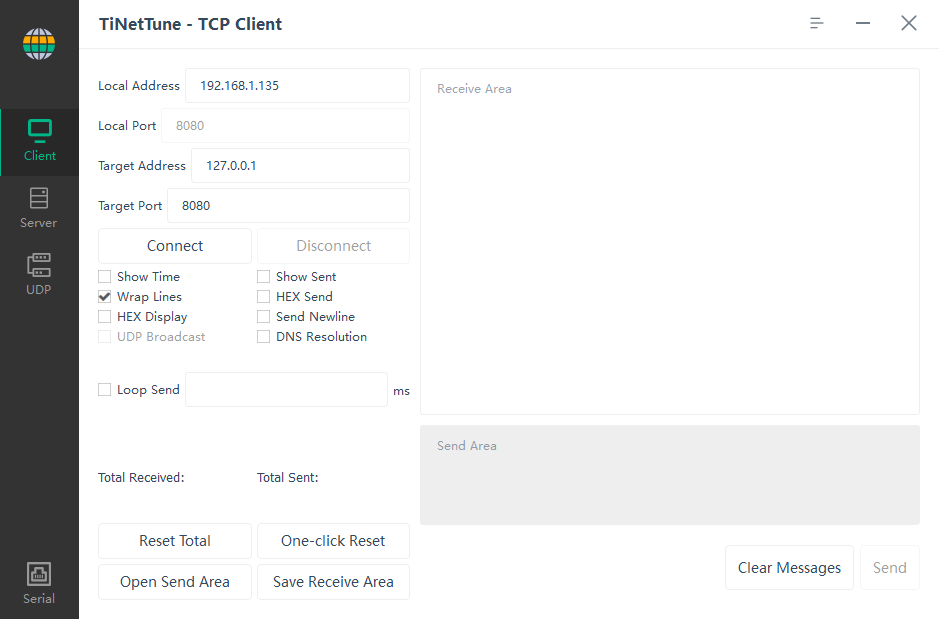The image size is (939, 619).
Task: Enable the Show Sent option
Action: point(264,276)
